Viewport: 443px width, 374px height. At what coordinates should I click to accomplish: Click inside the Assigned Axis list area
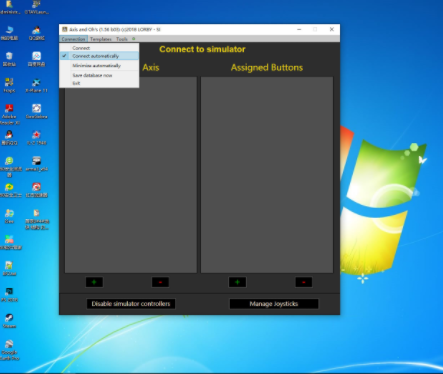(x=130, y=175)
